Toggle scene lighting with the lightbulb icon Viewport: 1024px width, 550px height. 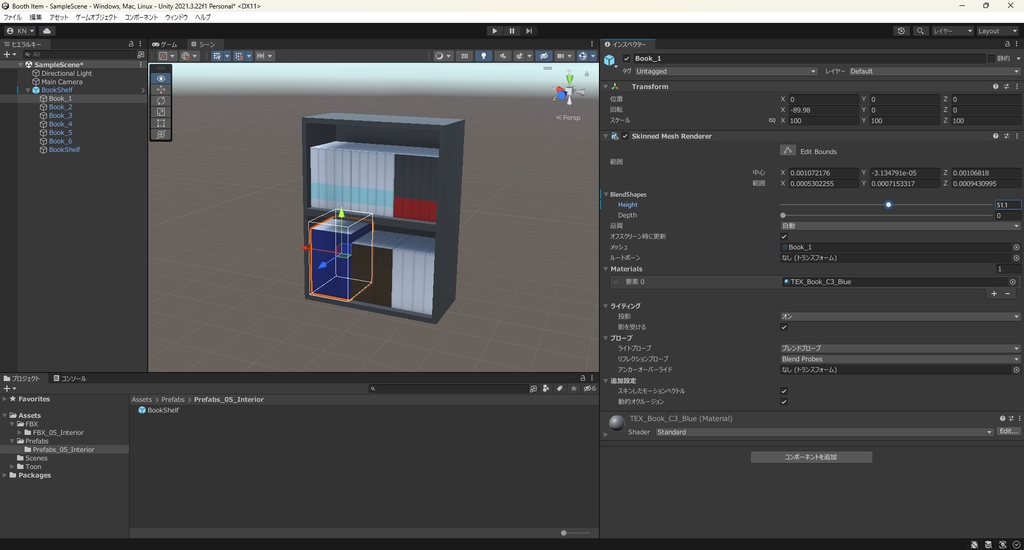tap(485, 56)
